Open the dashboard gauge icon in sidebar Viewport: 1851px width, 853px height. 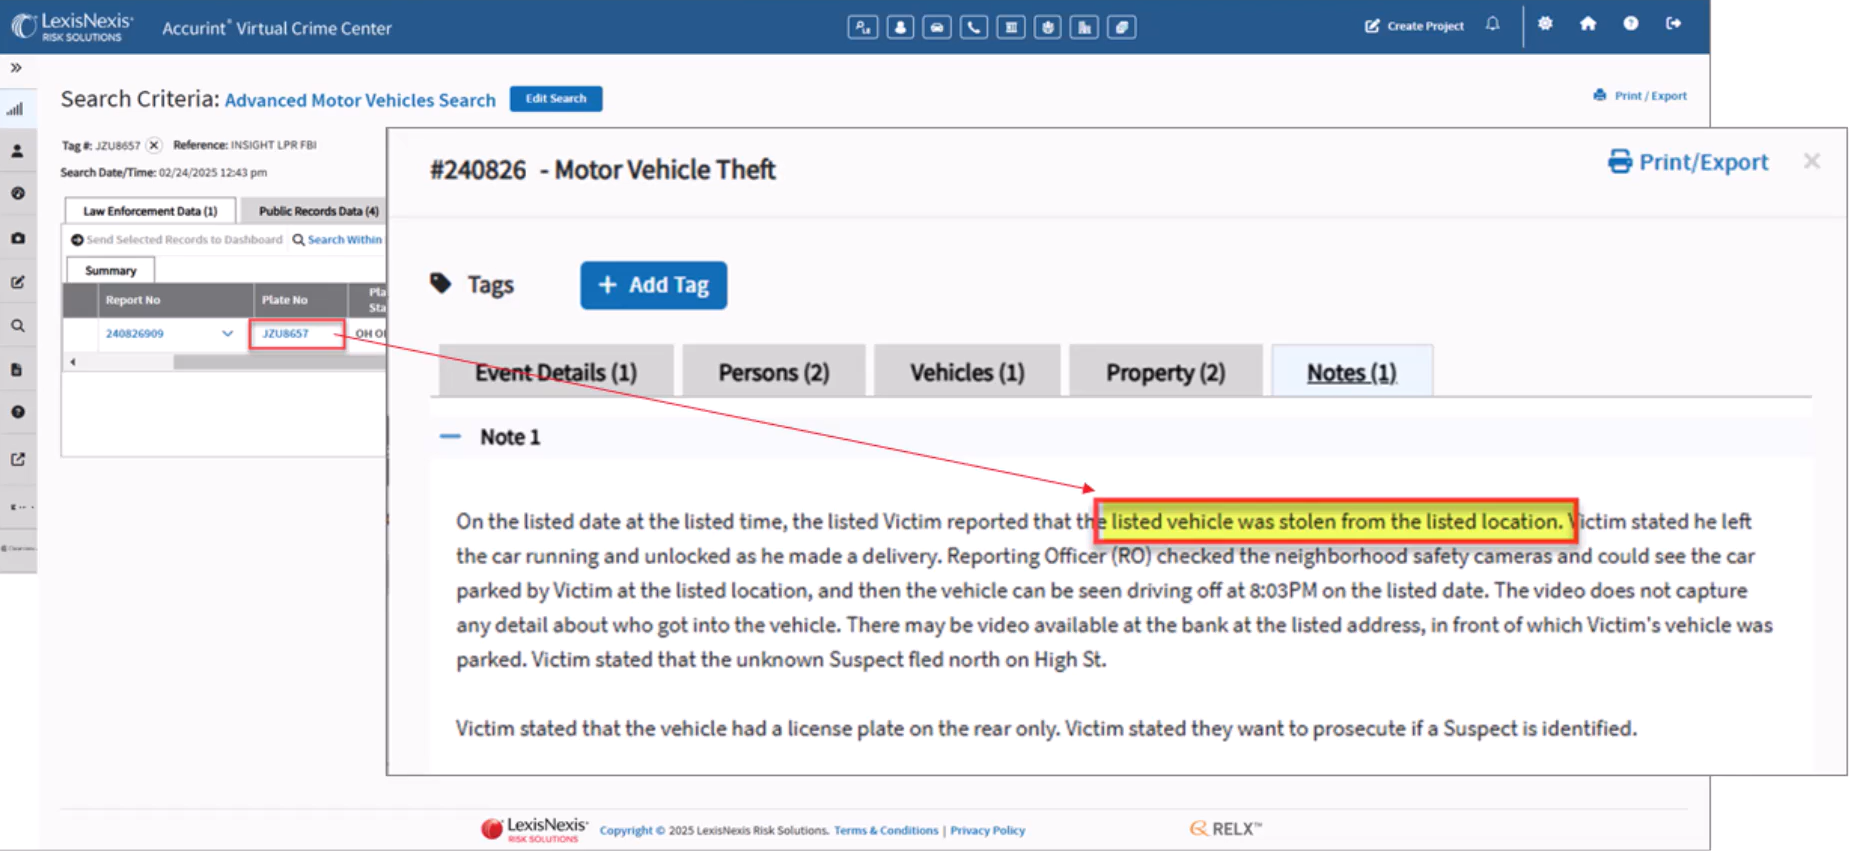(18, 194)
